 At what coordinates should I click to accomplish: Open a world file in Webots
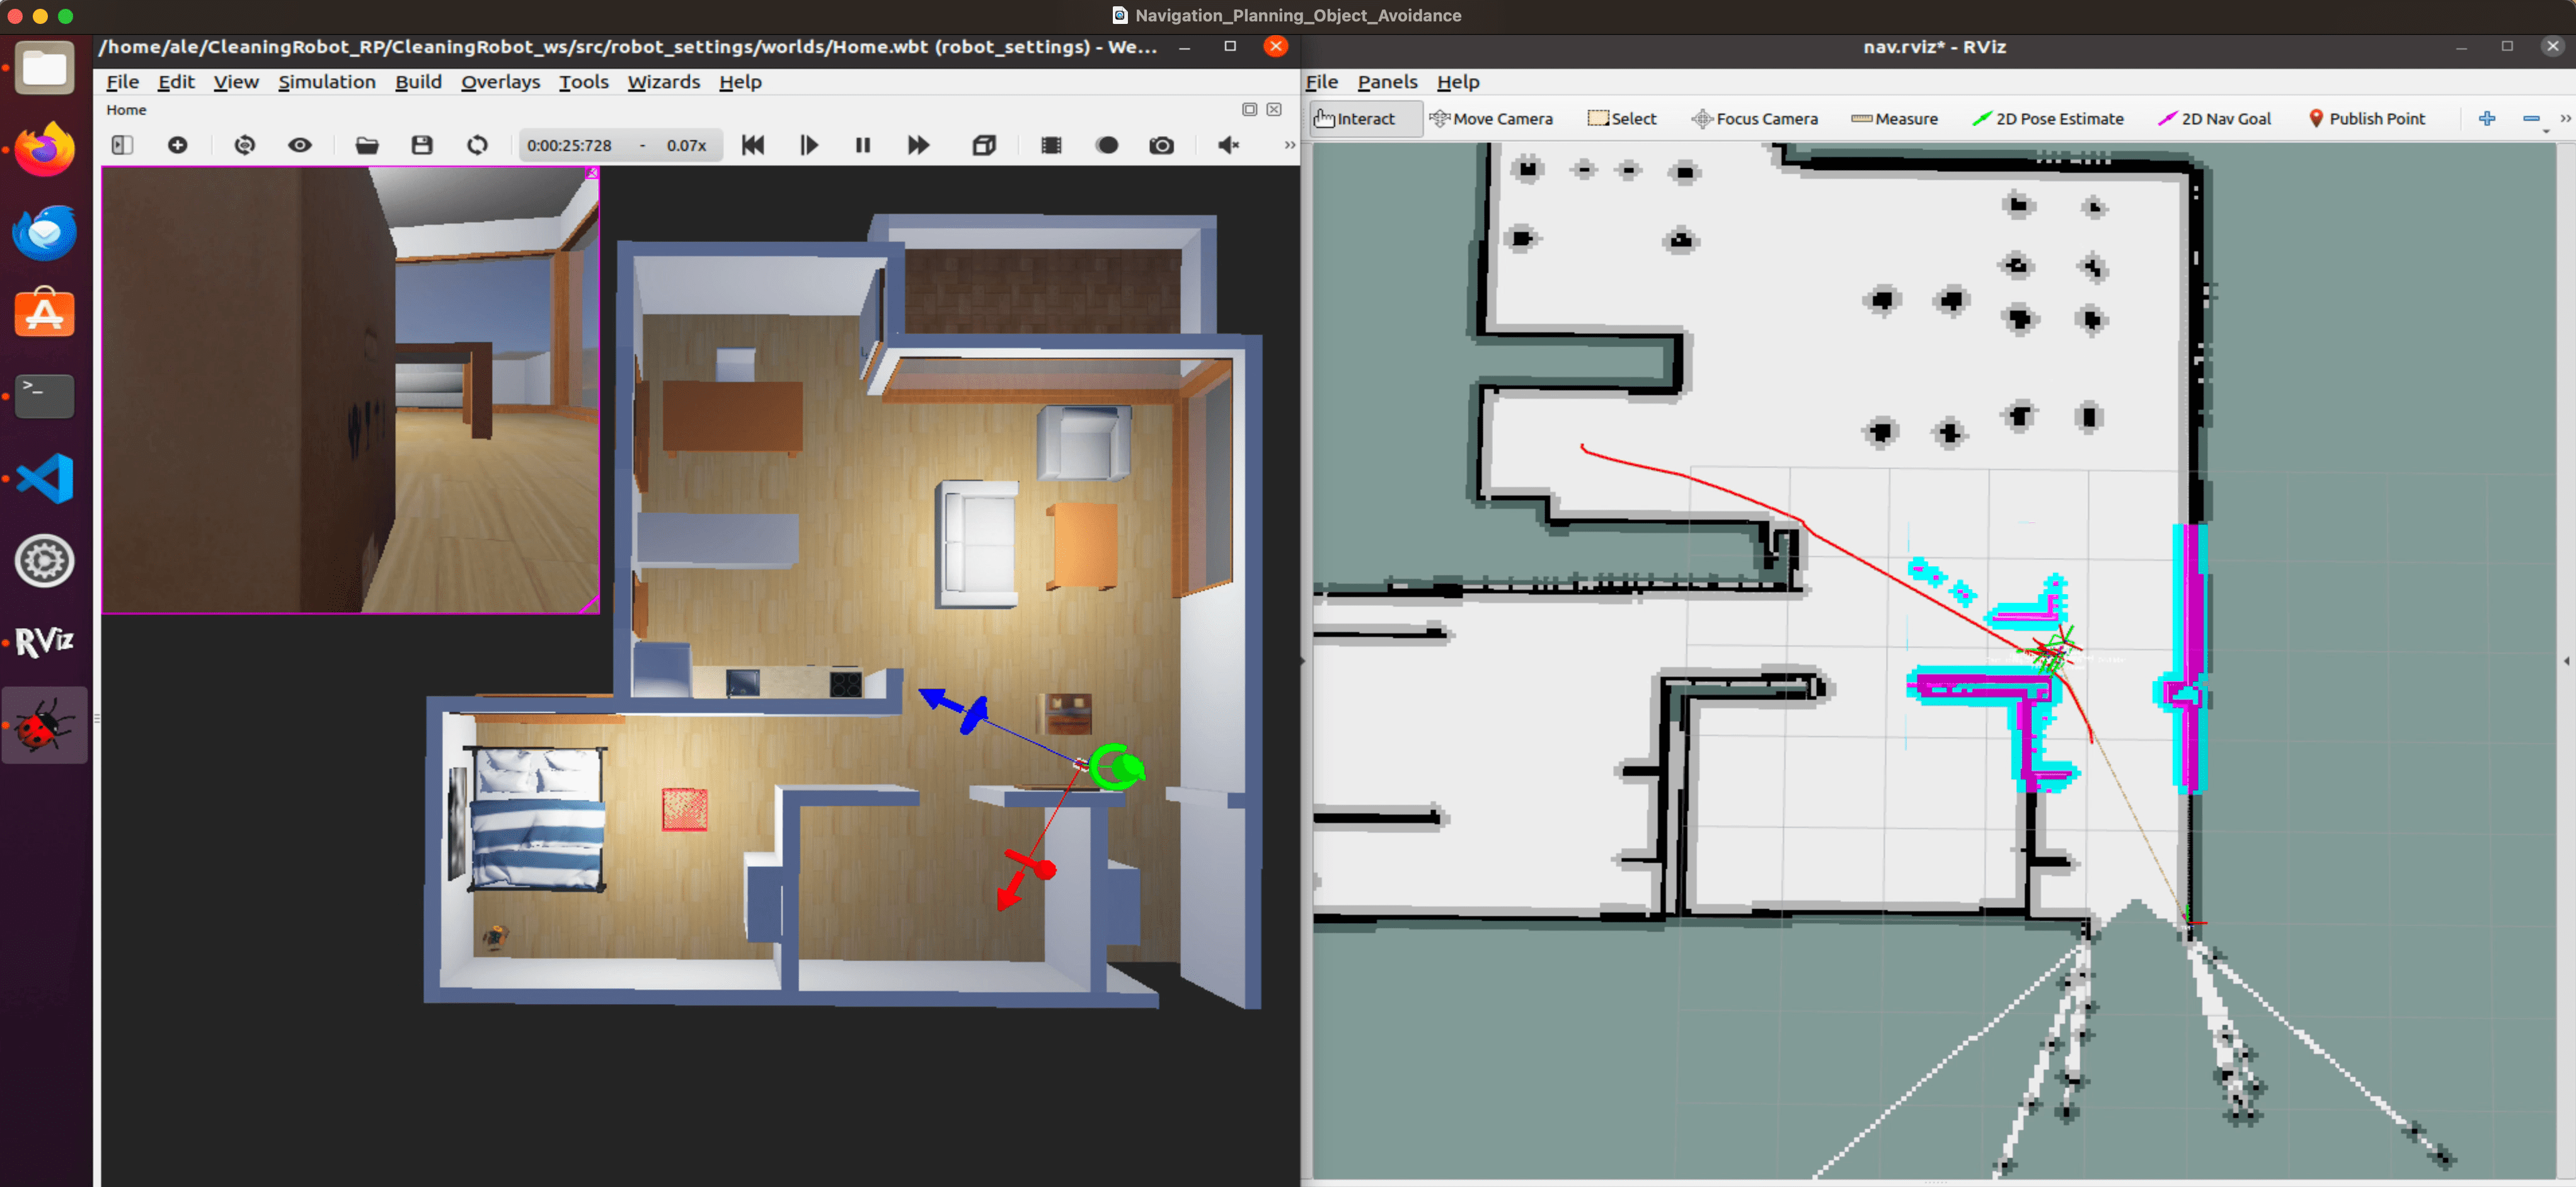366,145
